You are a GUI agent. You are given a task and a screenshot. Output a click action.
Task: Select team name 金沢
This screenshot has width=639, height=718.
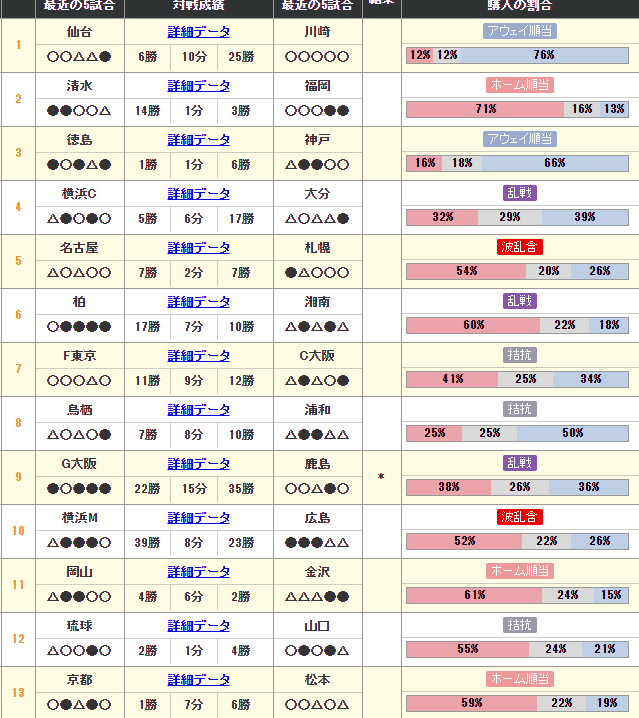[317, 572]
